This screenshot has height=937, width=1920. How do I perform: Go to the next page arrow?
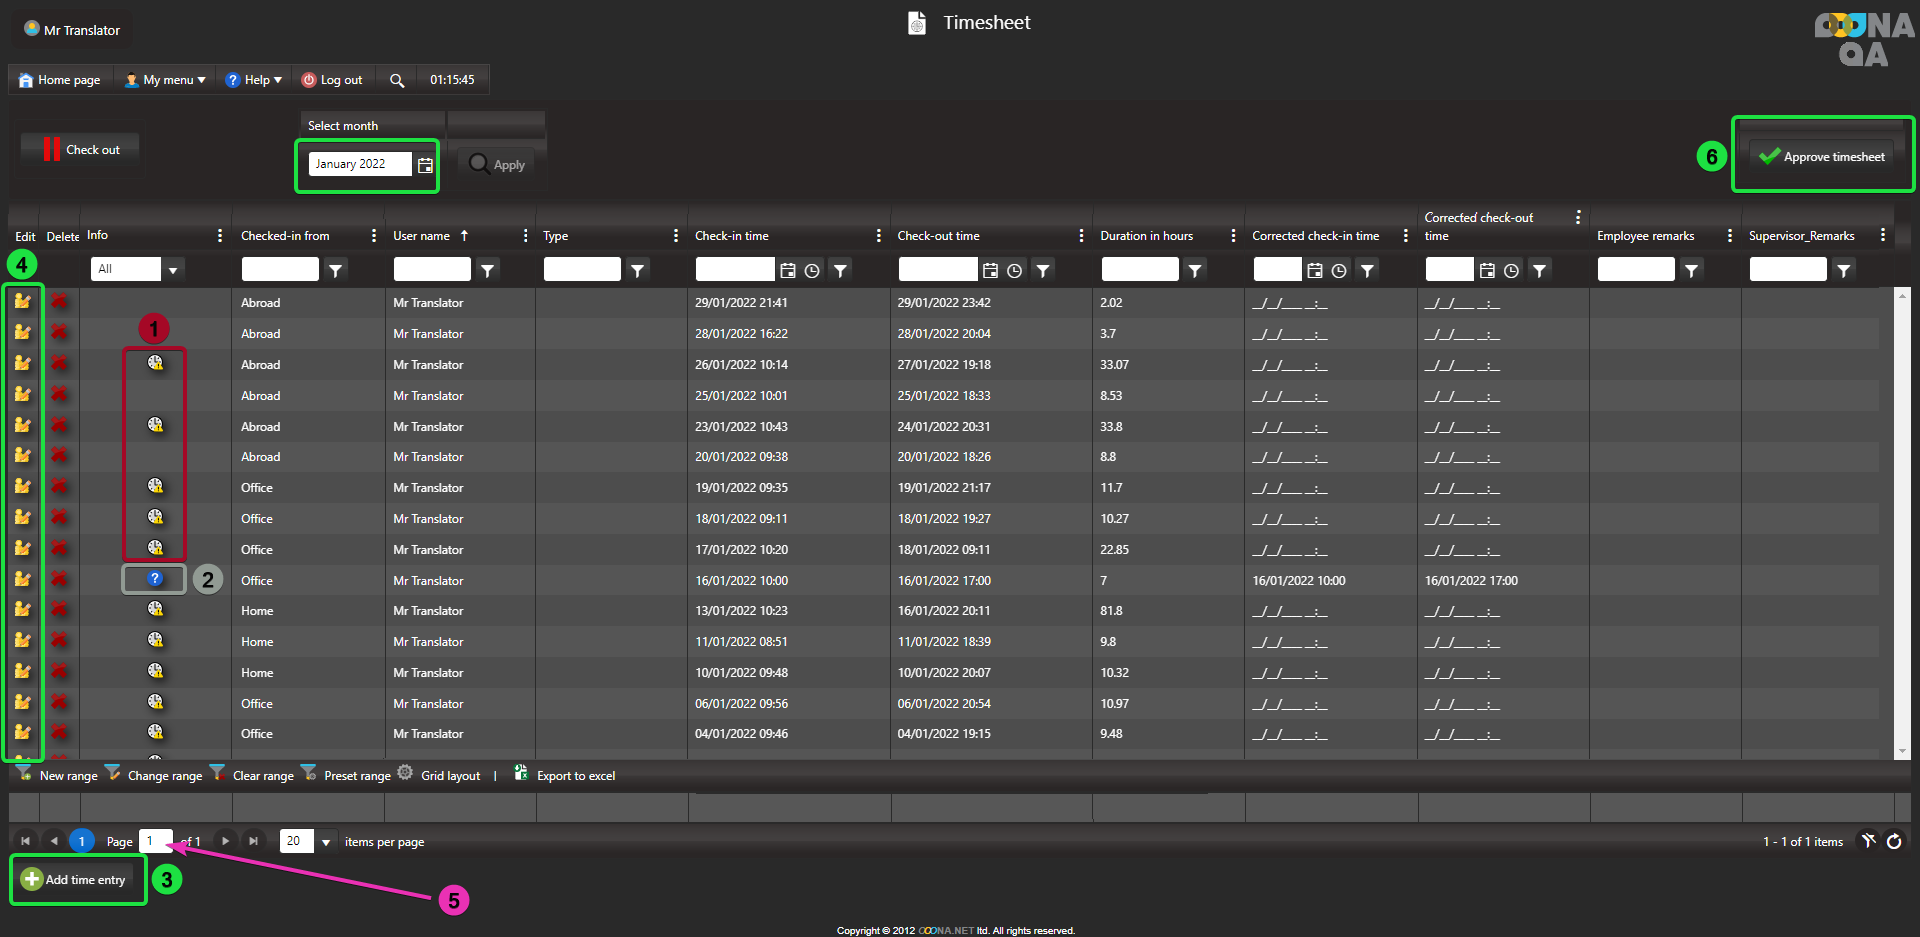[226, 841]
